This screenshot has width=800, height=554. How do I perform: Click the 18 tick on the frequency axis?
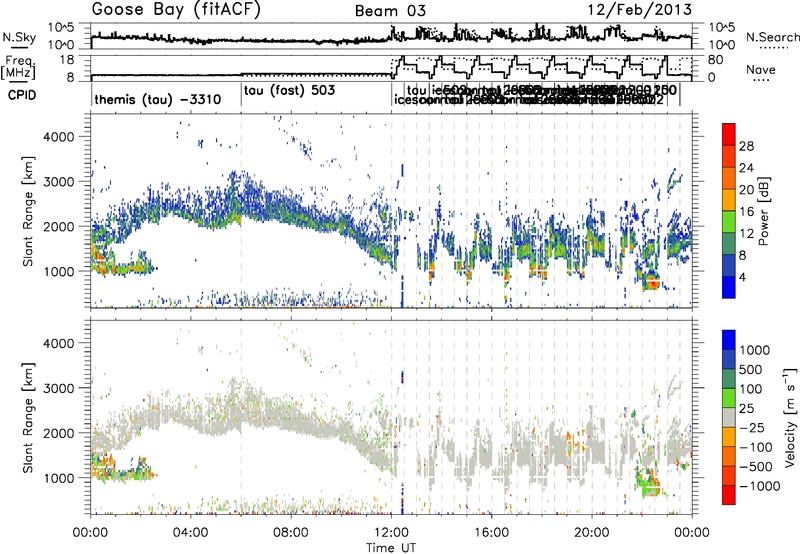click(x=67, y=60)
